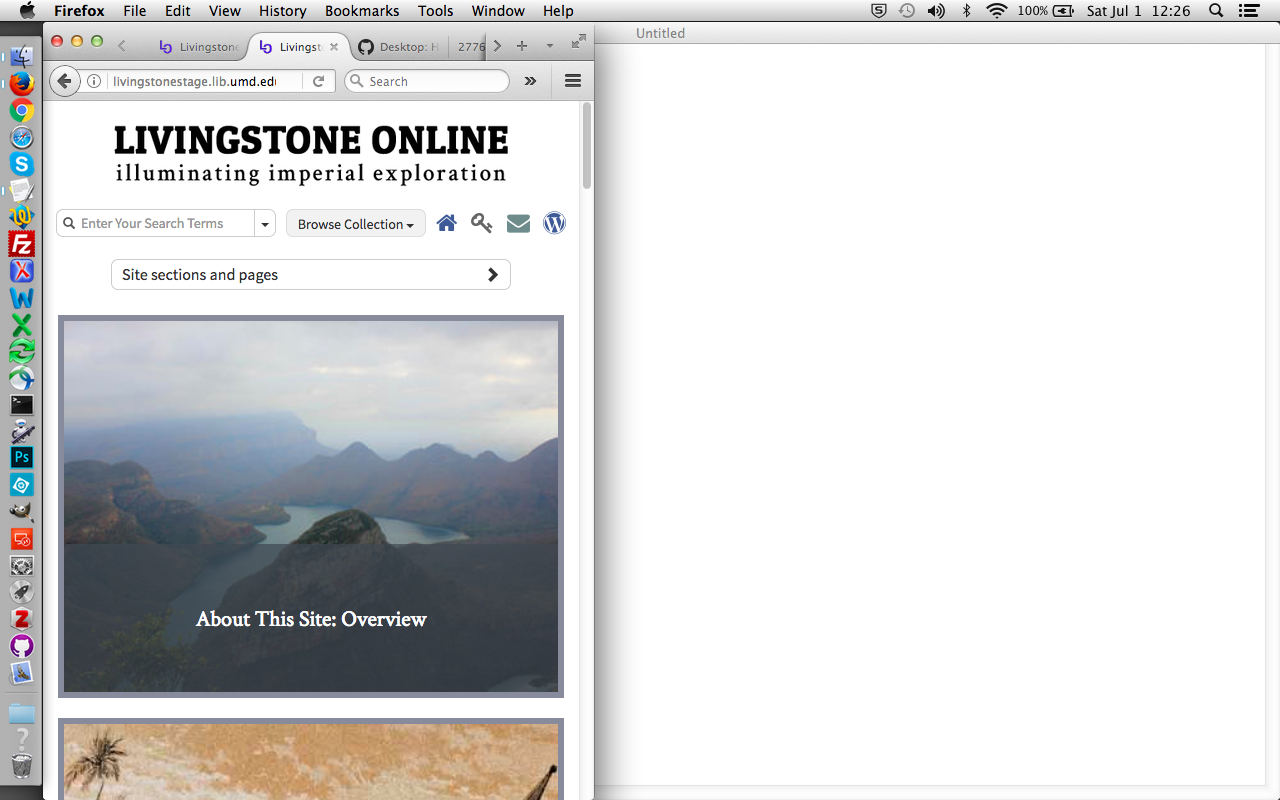
Task: Open Notification Center list icon
Action: click(x=1248, y=11)
